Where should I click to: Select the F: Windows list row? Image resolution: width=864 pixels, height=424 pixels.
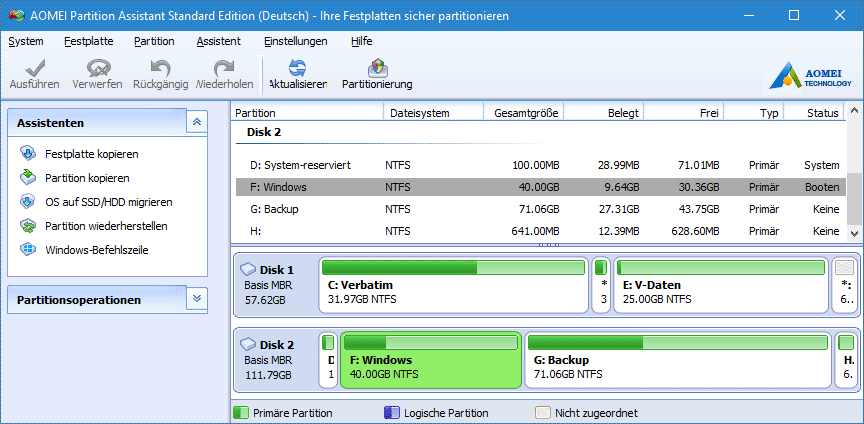click(x=541, y=187)
